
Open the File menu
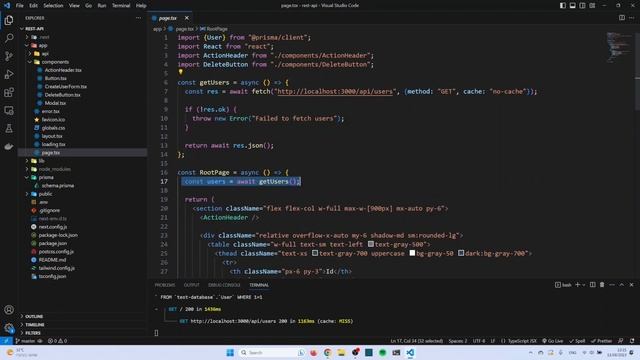click(x=20, y=5)
